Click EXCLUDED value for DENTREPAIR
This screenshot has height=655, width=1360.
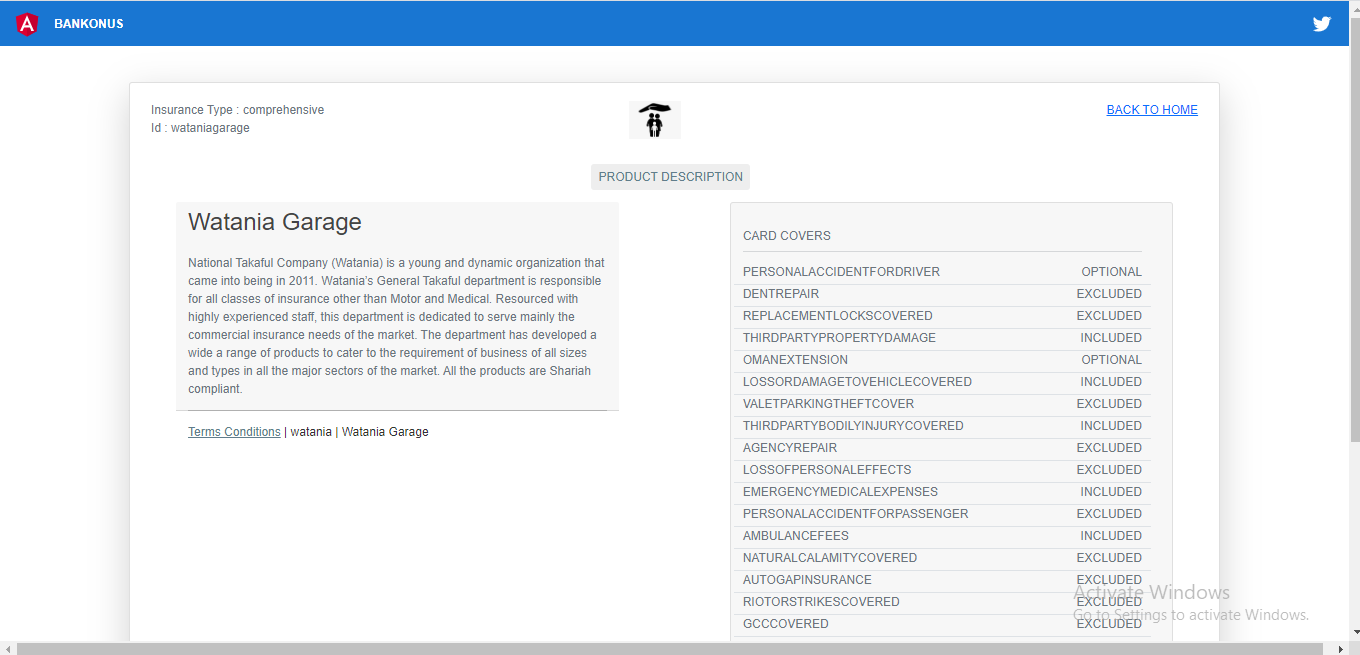tap(1109, 294)
